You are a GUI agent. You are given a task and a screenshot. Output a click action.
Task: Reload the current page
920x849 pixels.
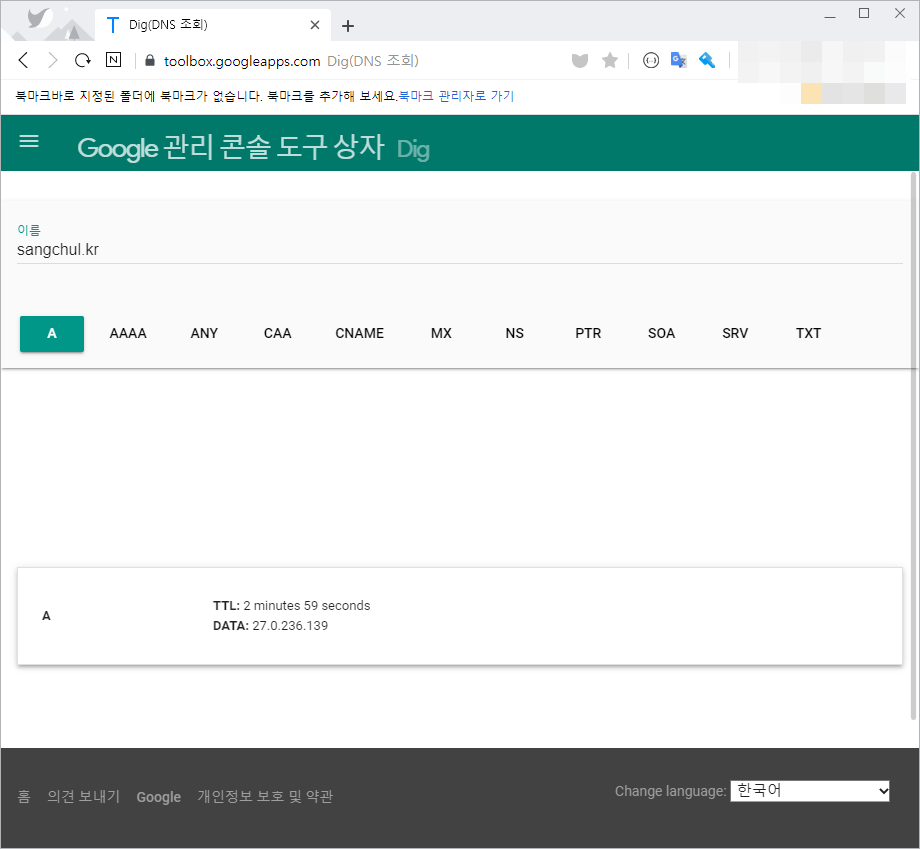[83, 60]
